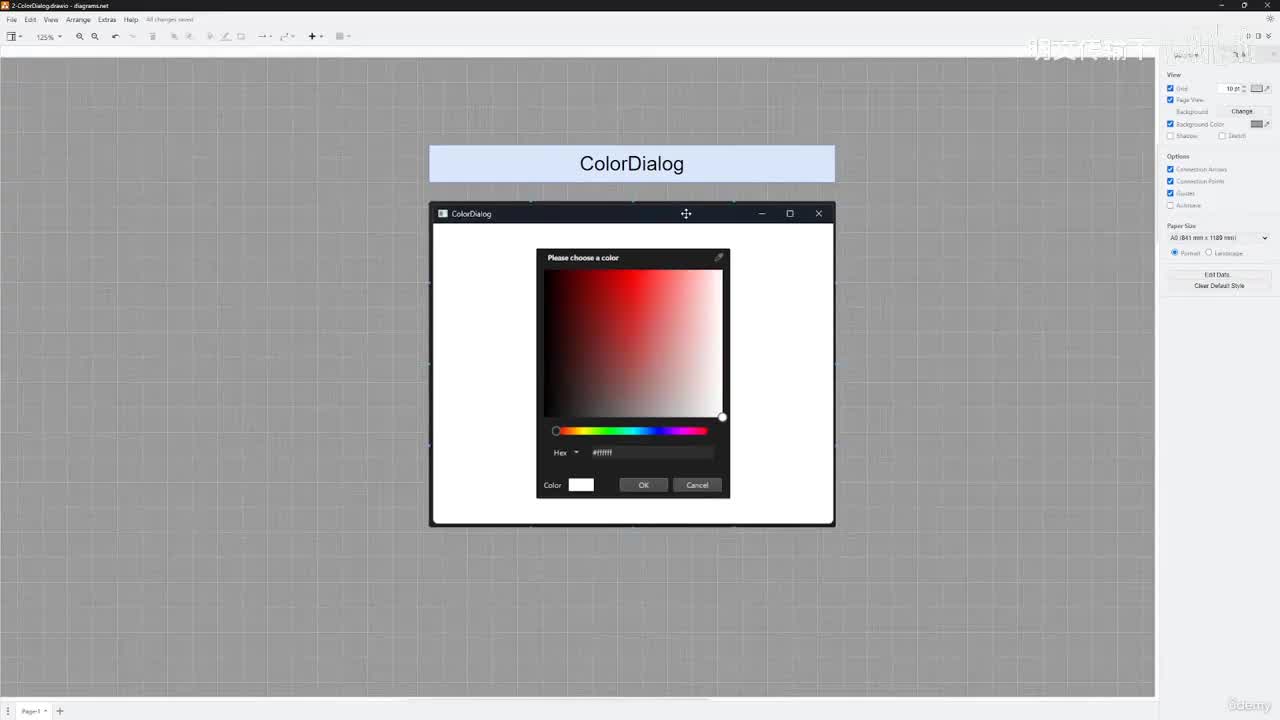Toggle the Connection Points checkbox

(x=1170, y=181)
